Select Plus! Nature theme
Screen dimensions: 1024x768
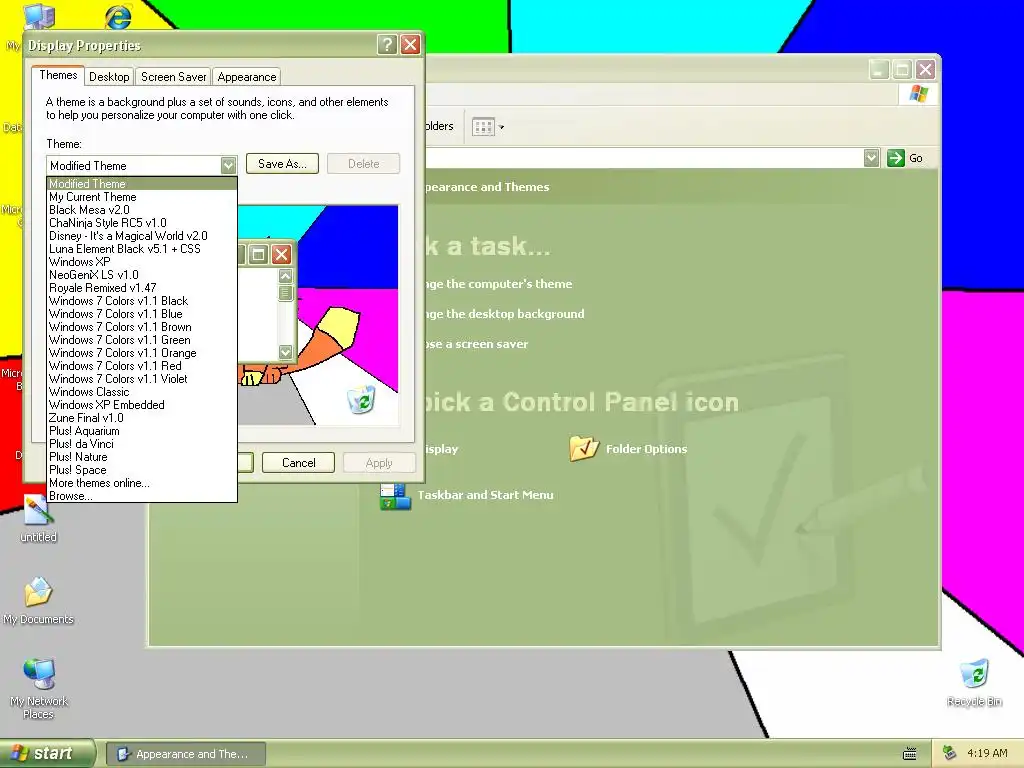tap(142, 457)
